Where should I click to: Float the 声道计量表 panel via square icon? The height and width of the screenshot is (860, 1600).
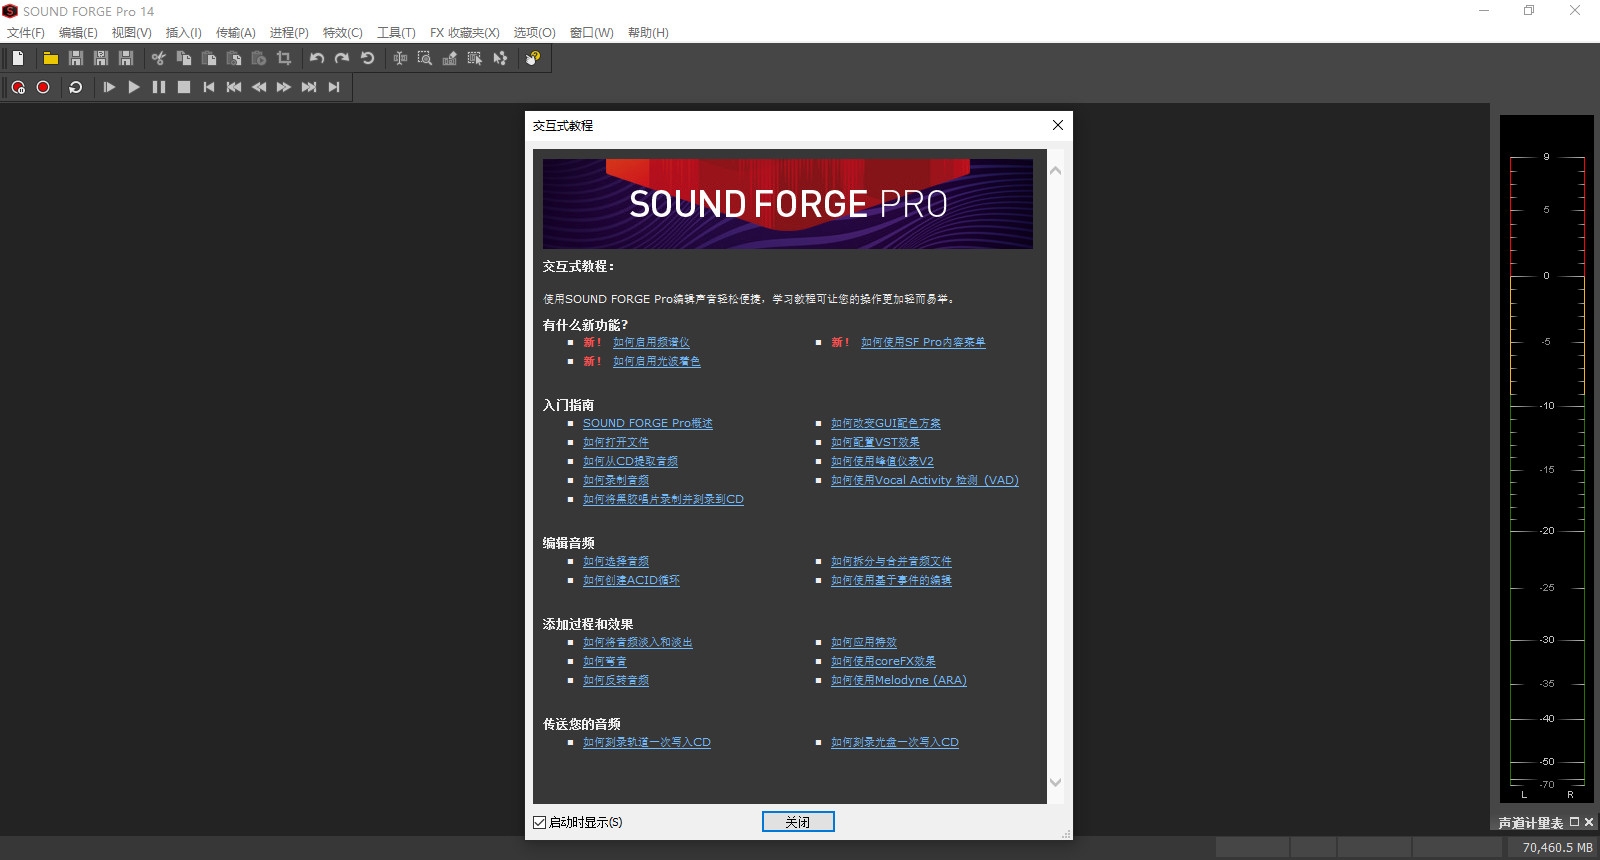[1574, 822]
